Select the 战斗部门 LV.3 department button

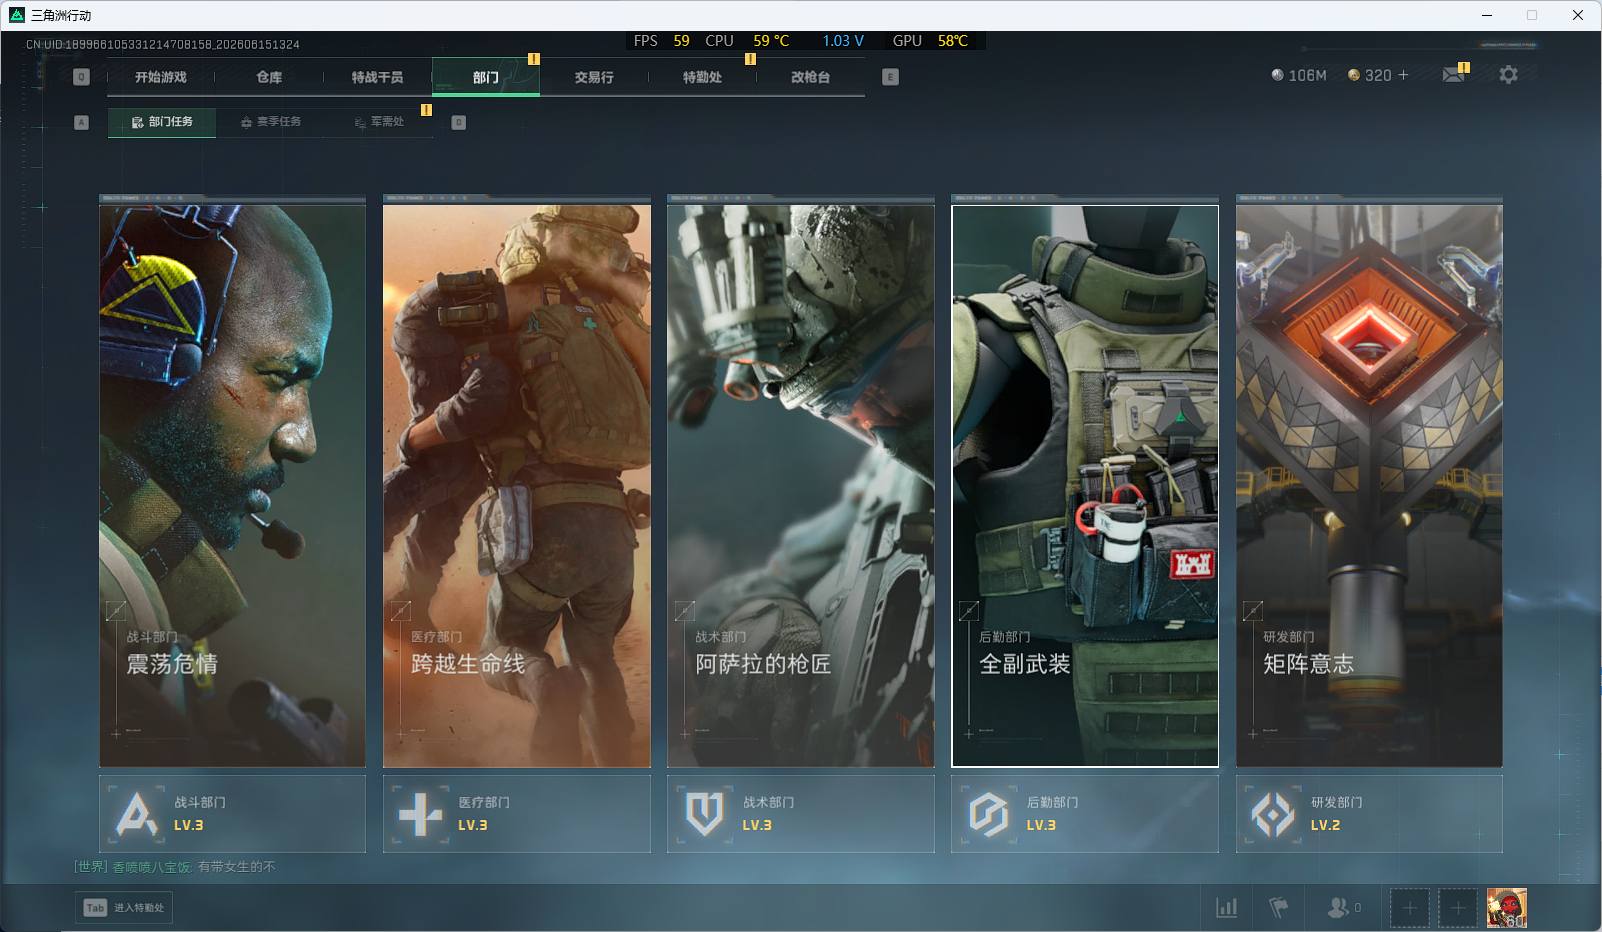coord(232,814)
